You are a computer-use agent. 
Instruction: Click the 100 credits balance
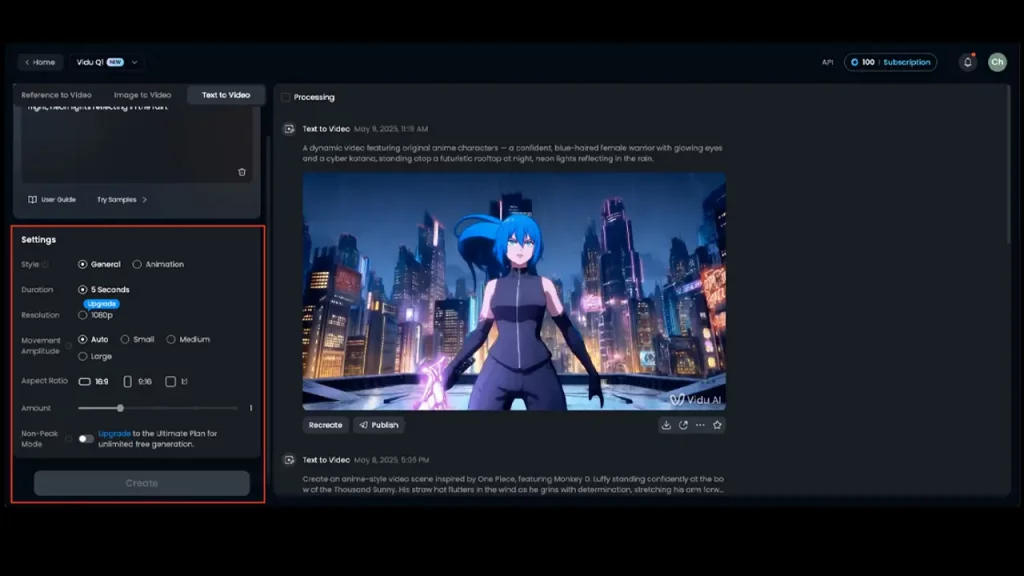pos(863,62)
